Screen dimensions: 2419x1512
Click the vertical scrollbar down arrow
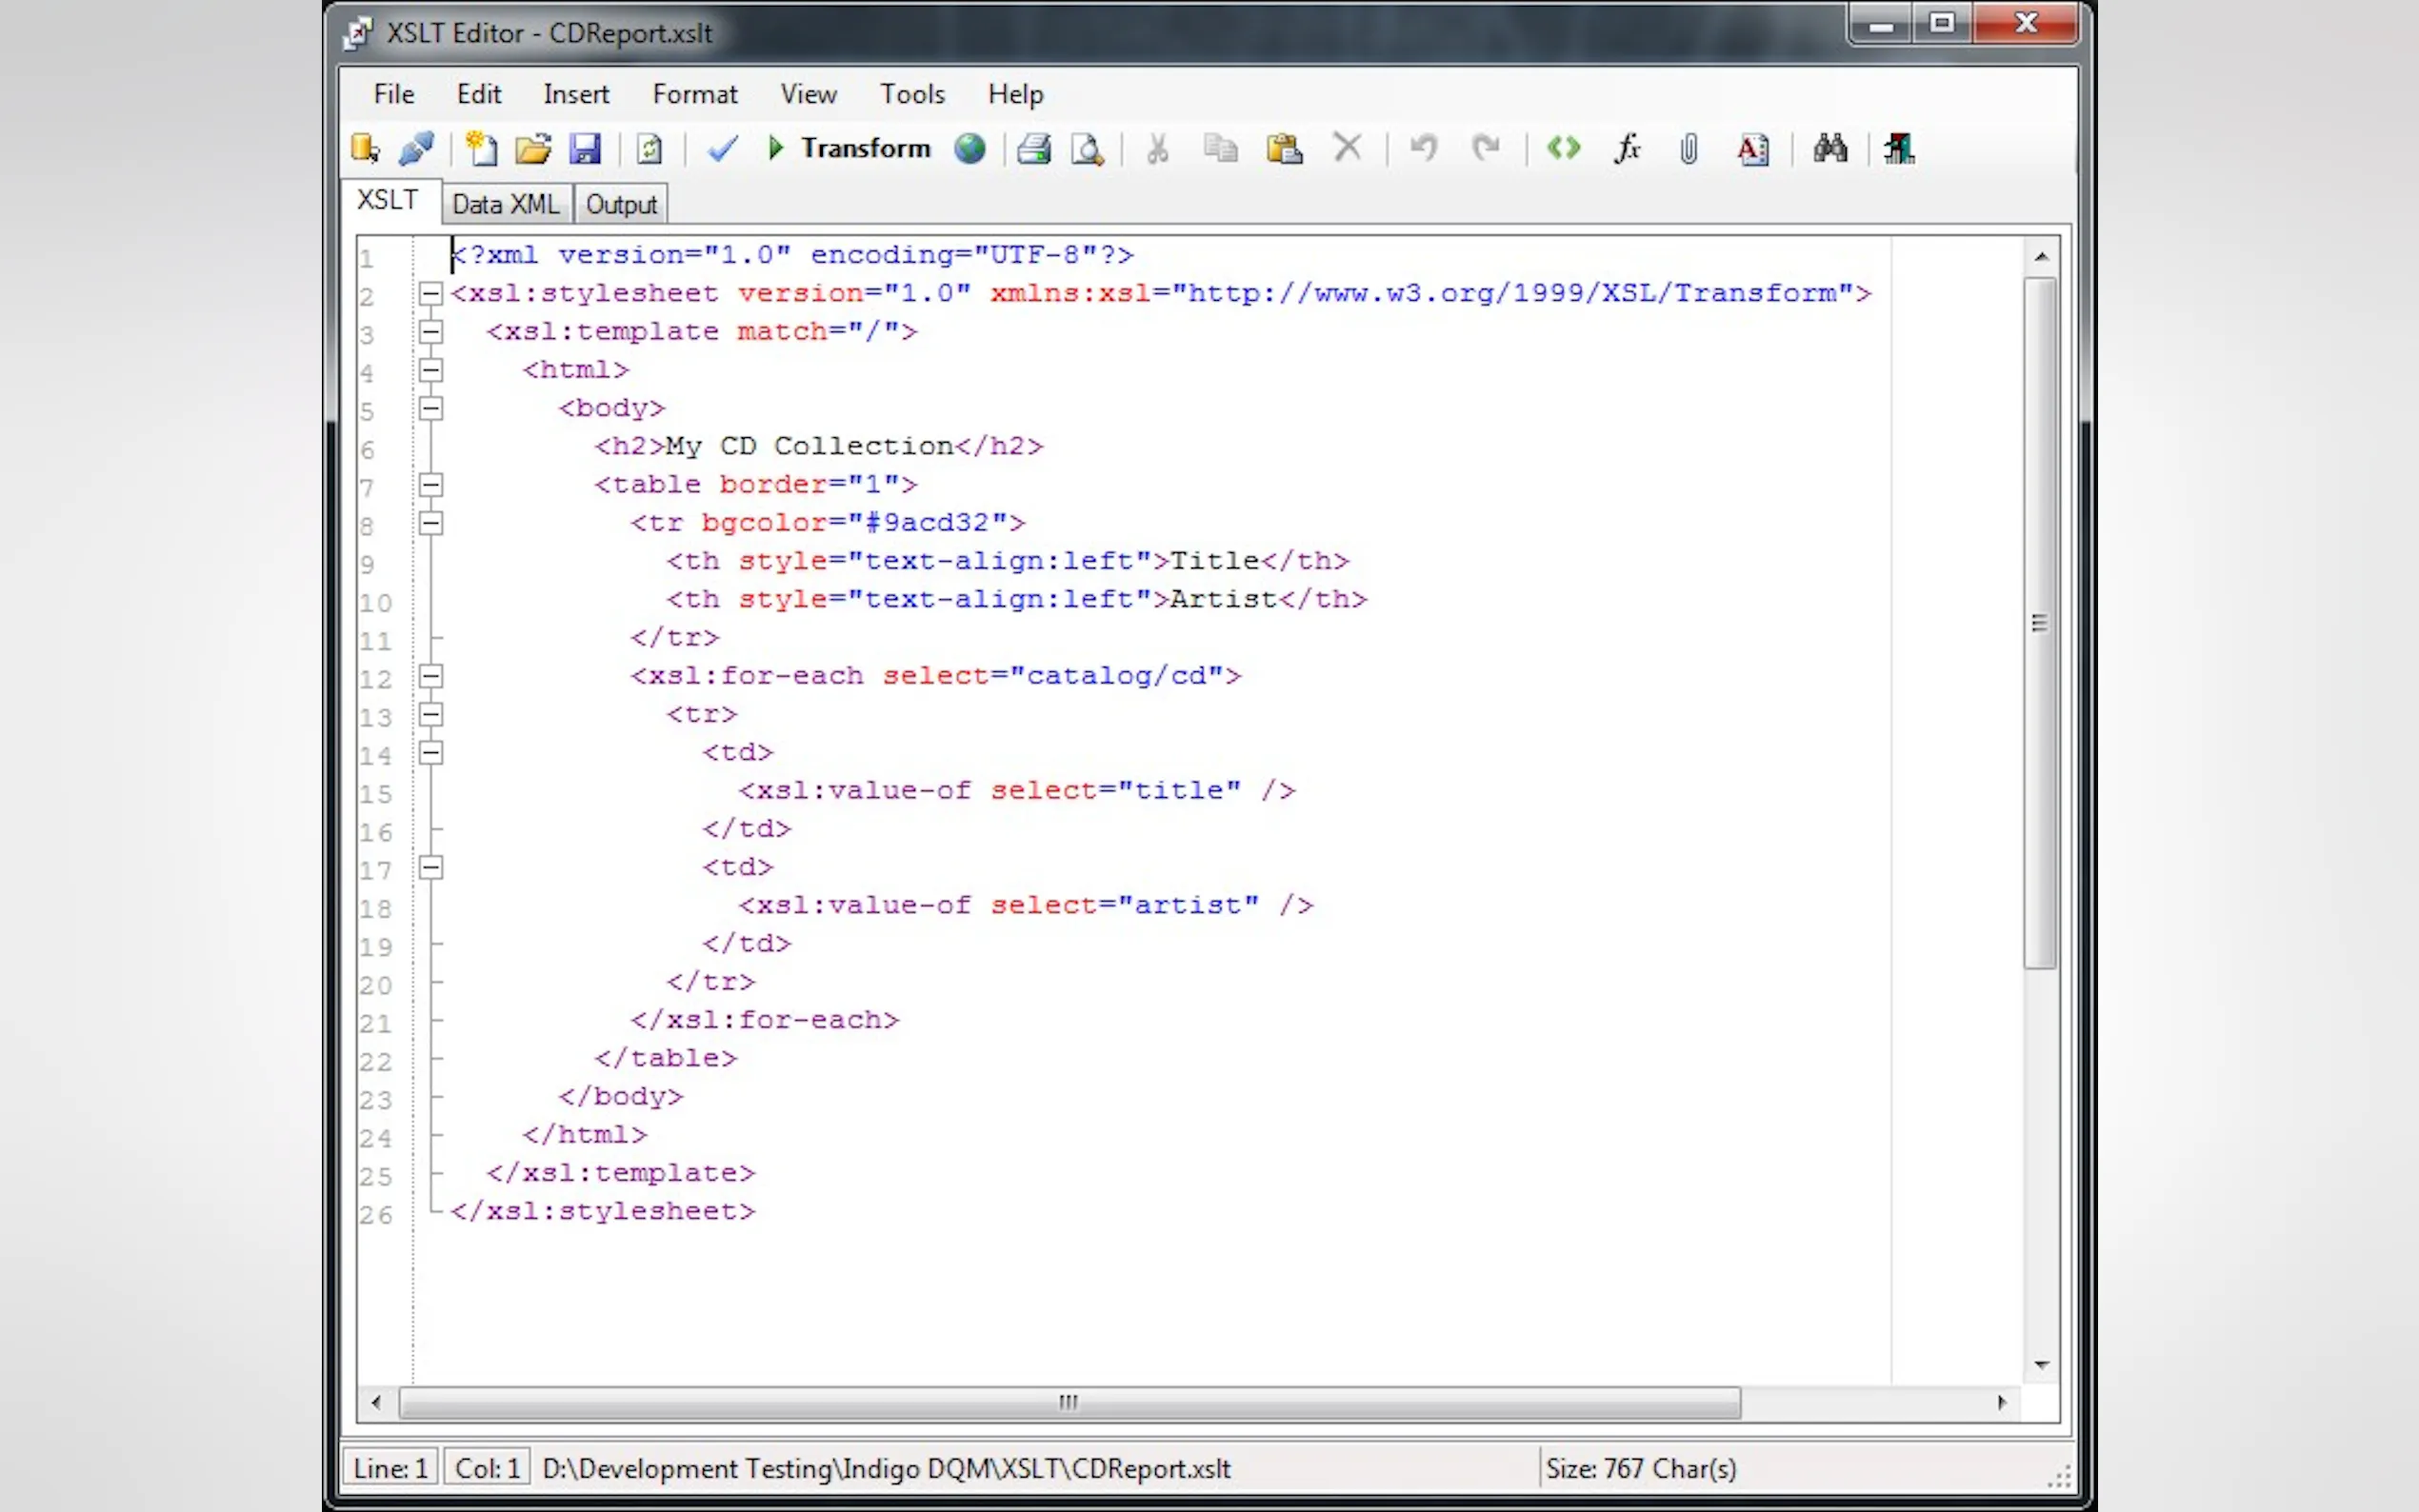[x=2041, y=1365]
